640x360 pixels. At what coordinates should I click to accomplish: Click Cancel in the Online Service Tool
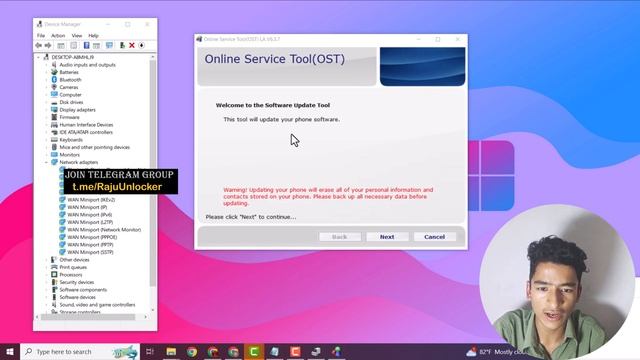click(x=434, y=237)
